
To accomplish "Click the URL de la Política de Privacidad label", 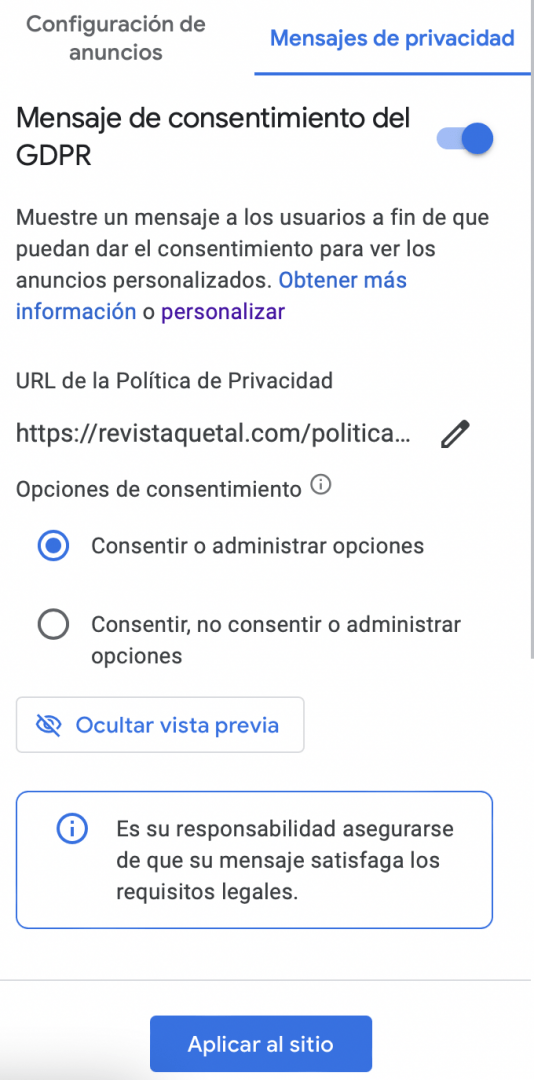I will pyautogui.click(x=174, y=380).
